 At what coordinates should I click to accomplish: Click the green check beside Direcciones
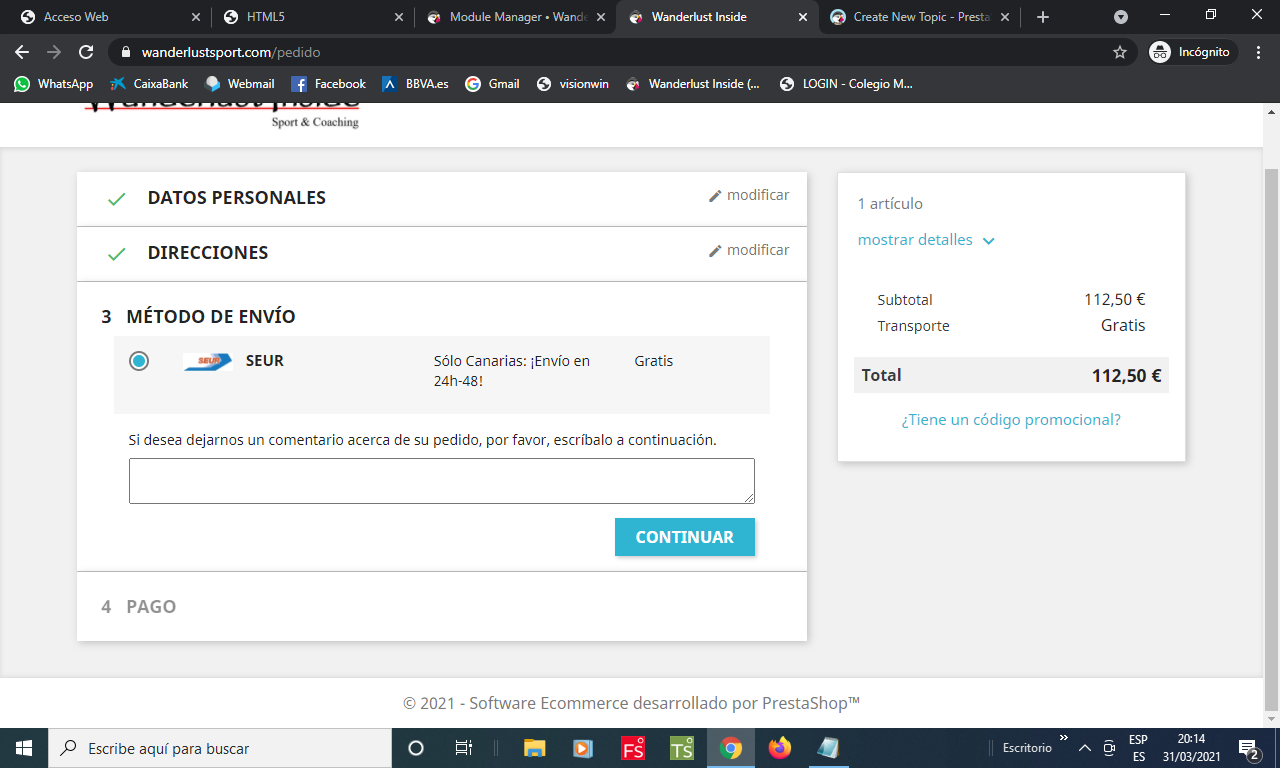[117, 254]
